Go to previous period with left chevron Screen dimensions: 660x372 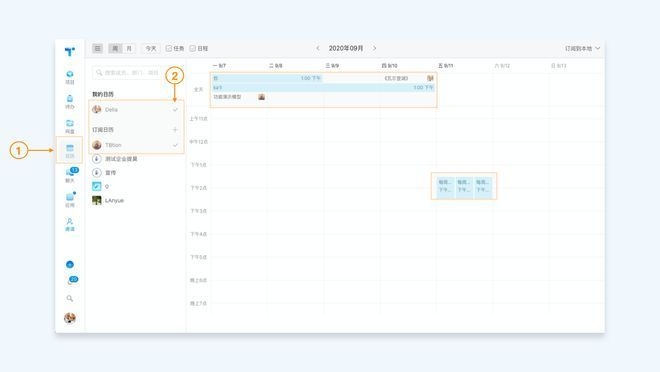(318, 48)
